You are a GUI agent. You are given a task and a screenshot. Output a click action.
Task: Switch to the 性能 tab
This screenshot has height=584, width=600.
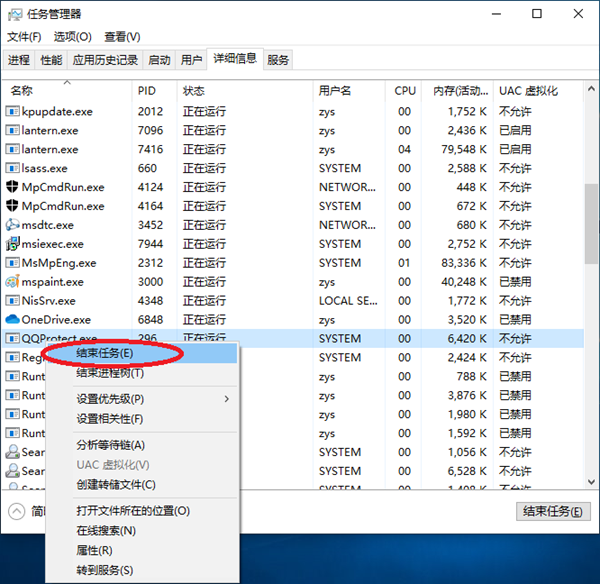[x=51, y=60]
